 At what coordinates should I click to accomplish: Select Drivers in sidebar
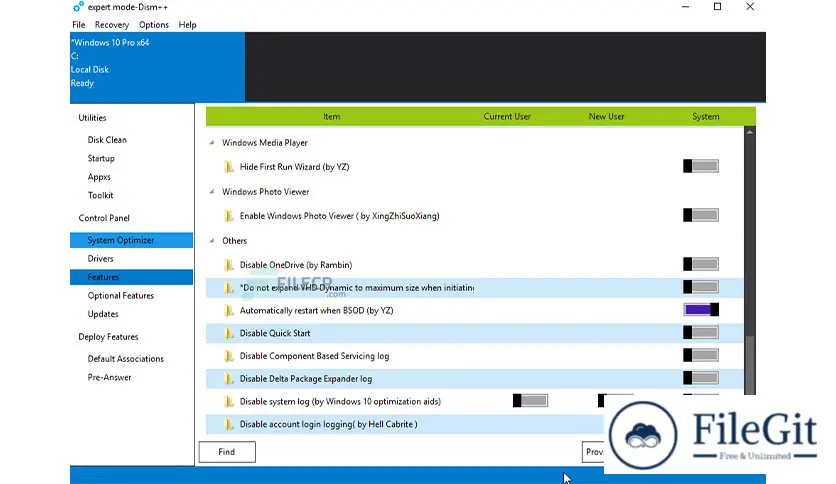click(101, 259)
